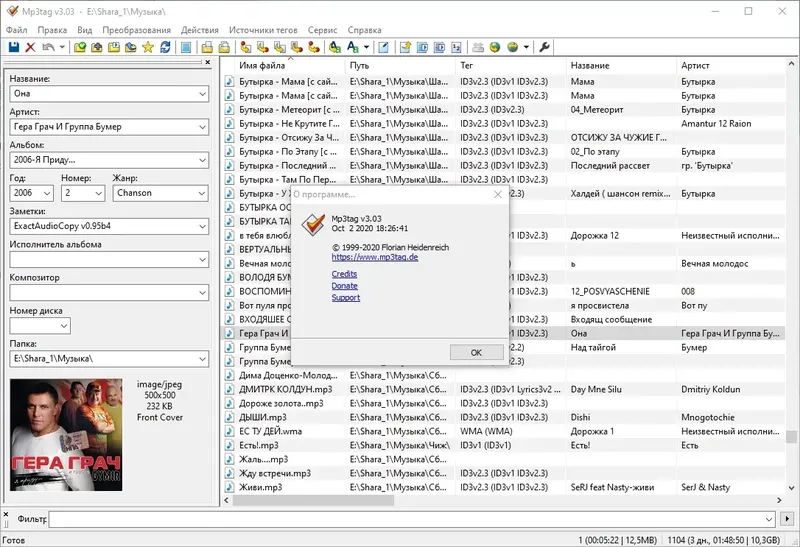This screenshot has width=800, height=547.
Task: Expand the Композитор dropdown
Action: point(202,293)
